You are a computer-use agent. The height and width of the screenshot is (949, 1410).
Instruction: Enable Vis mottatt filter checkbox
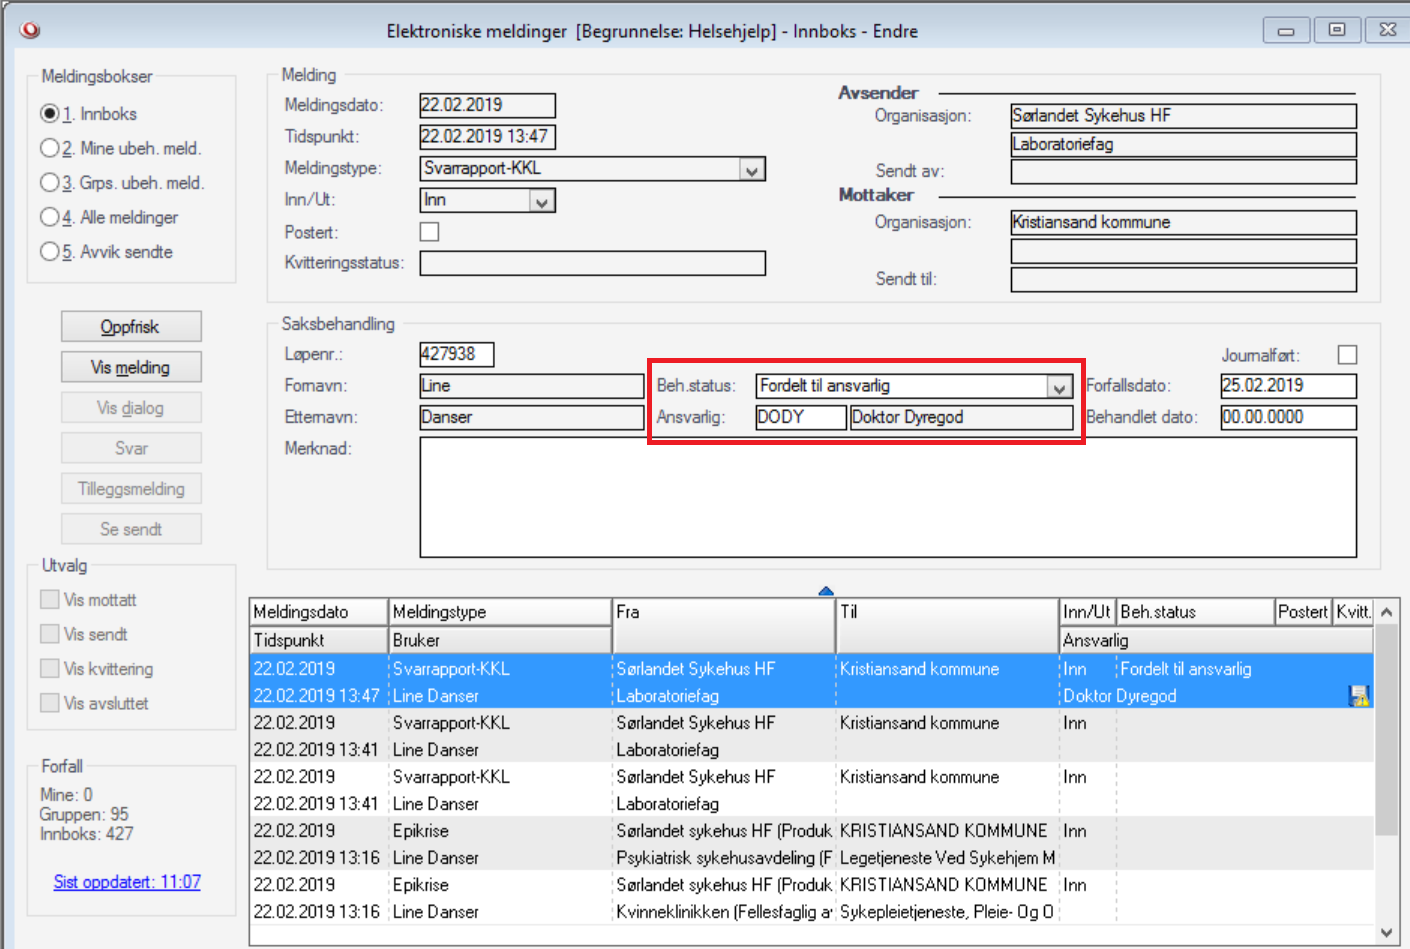[49, 599]
